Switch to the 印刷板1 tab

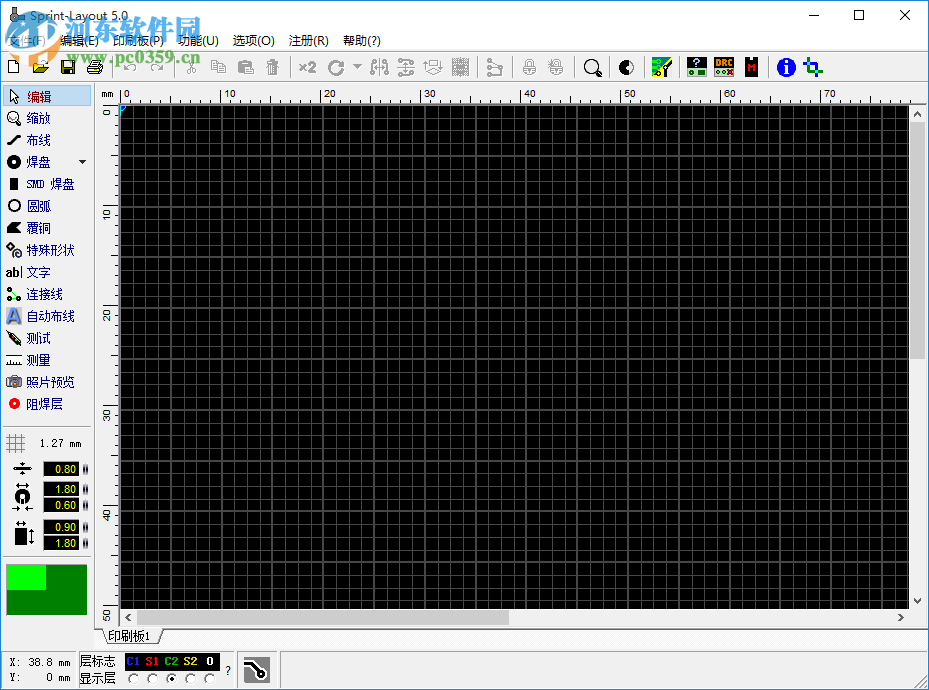click(130, 636)
